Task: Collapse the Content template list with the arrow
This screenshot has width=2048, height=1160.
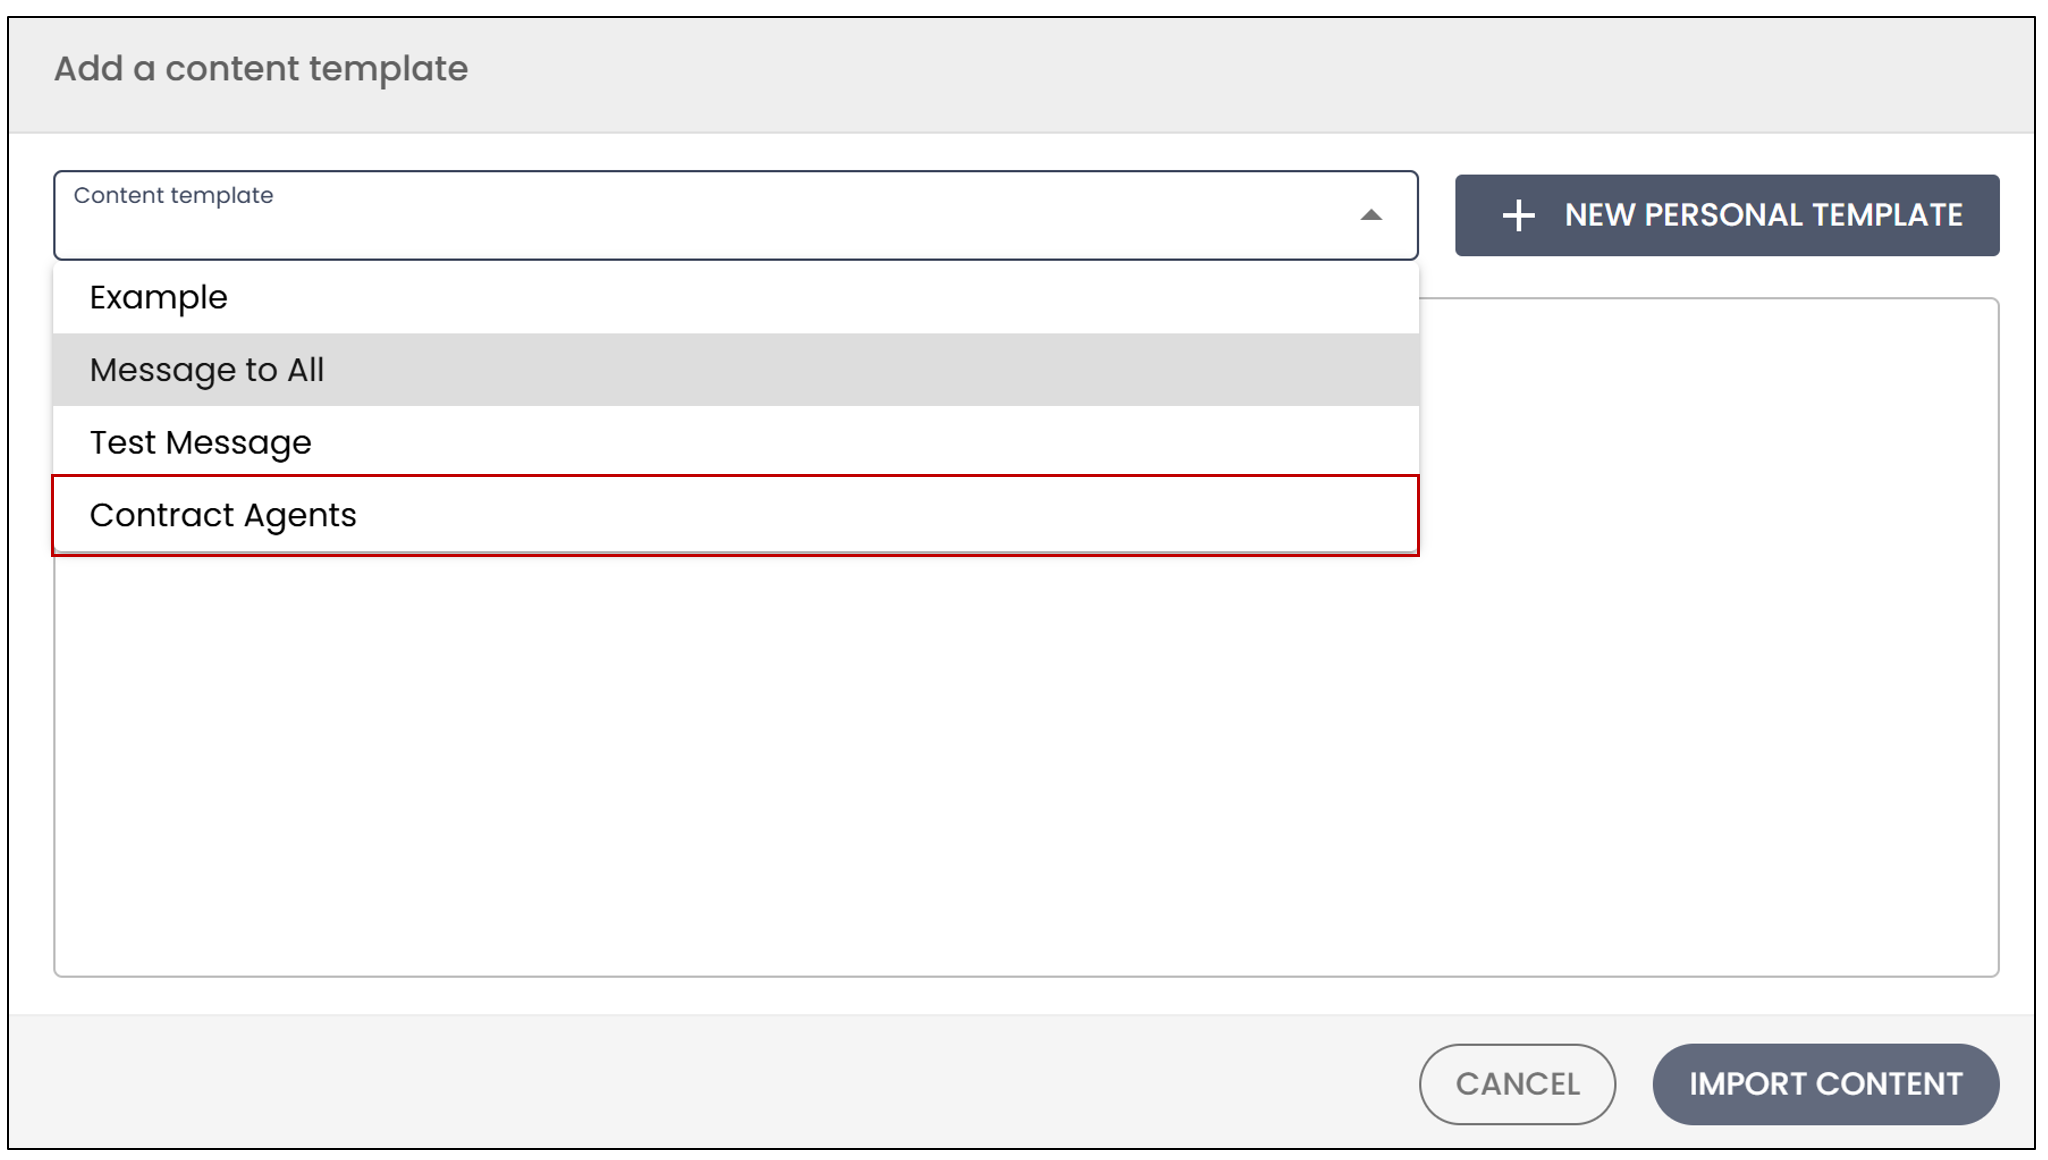Action: 1371,215
